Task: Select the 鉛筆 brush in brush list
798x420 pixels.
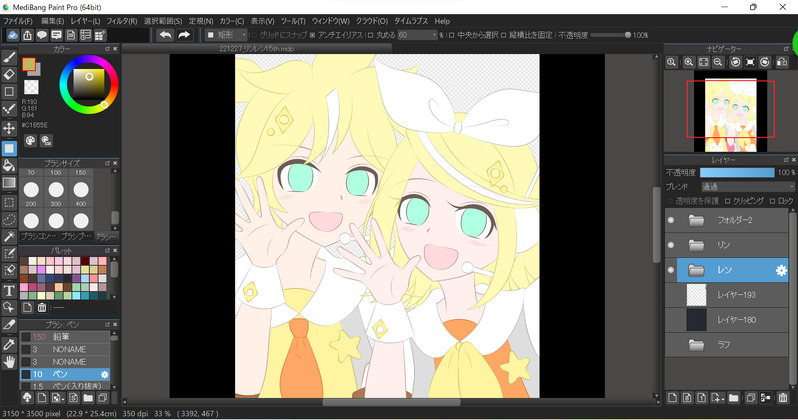Action: click(65, 337)
